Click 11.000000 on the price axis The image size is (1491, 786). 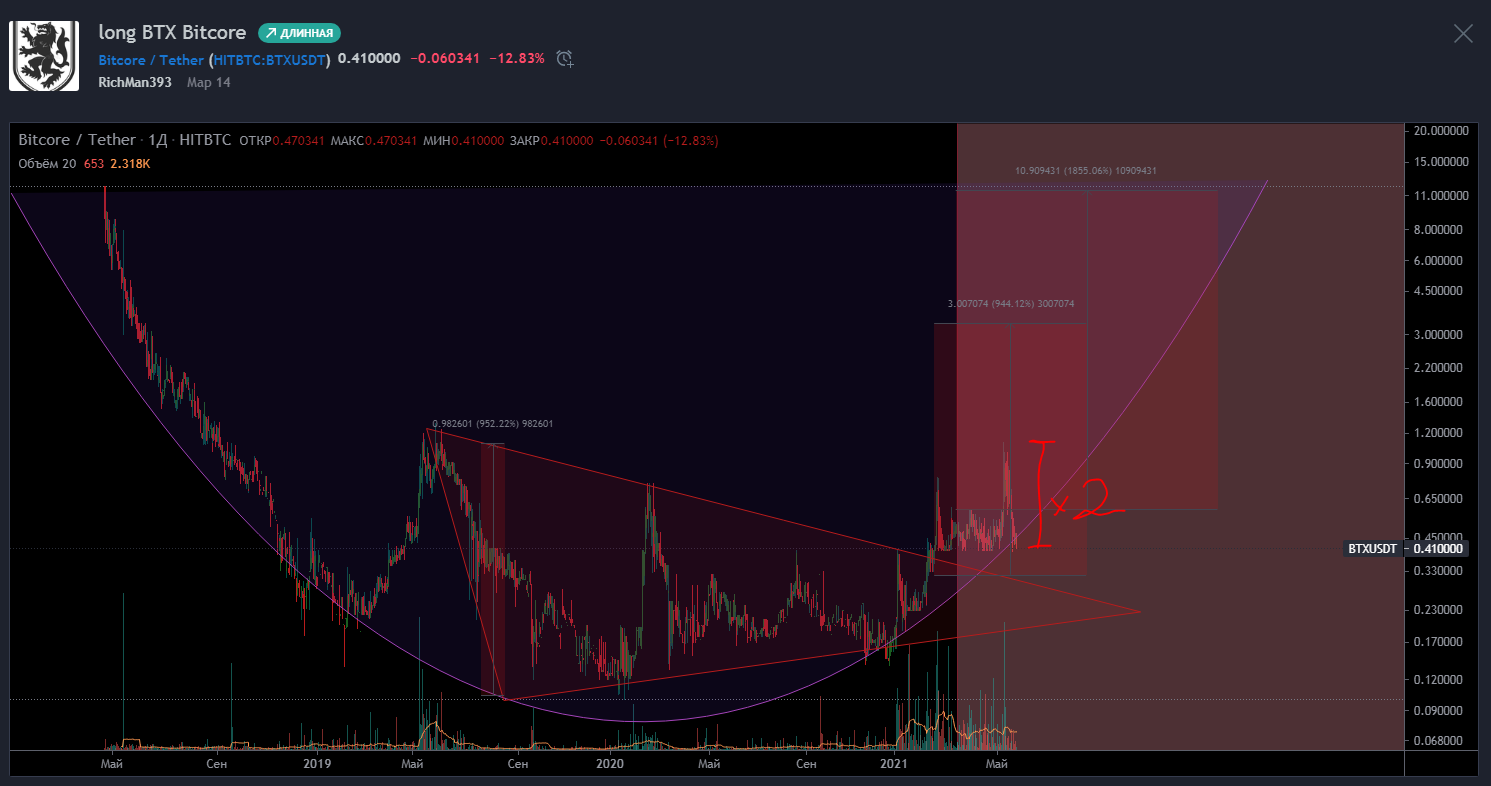[1440, 196]
